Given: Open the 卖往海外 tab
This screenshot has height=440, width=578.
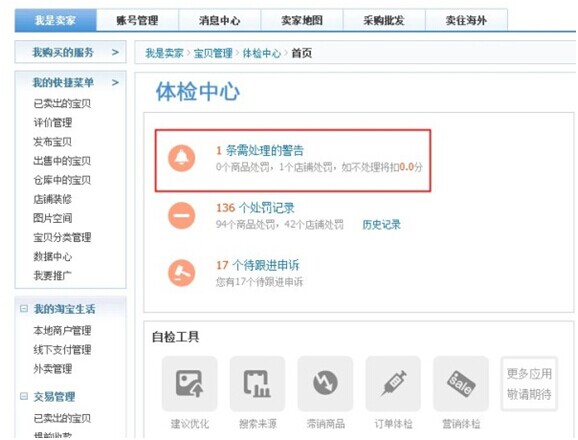Looking at the screenshot, I should pos(466,20).
